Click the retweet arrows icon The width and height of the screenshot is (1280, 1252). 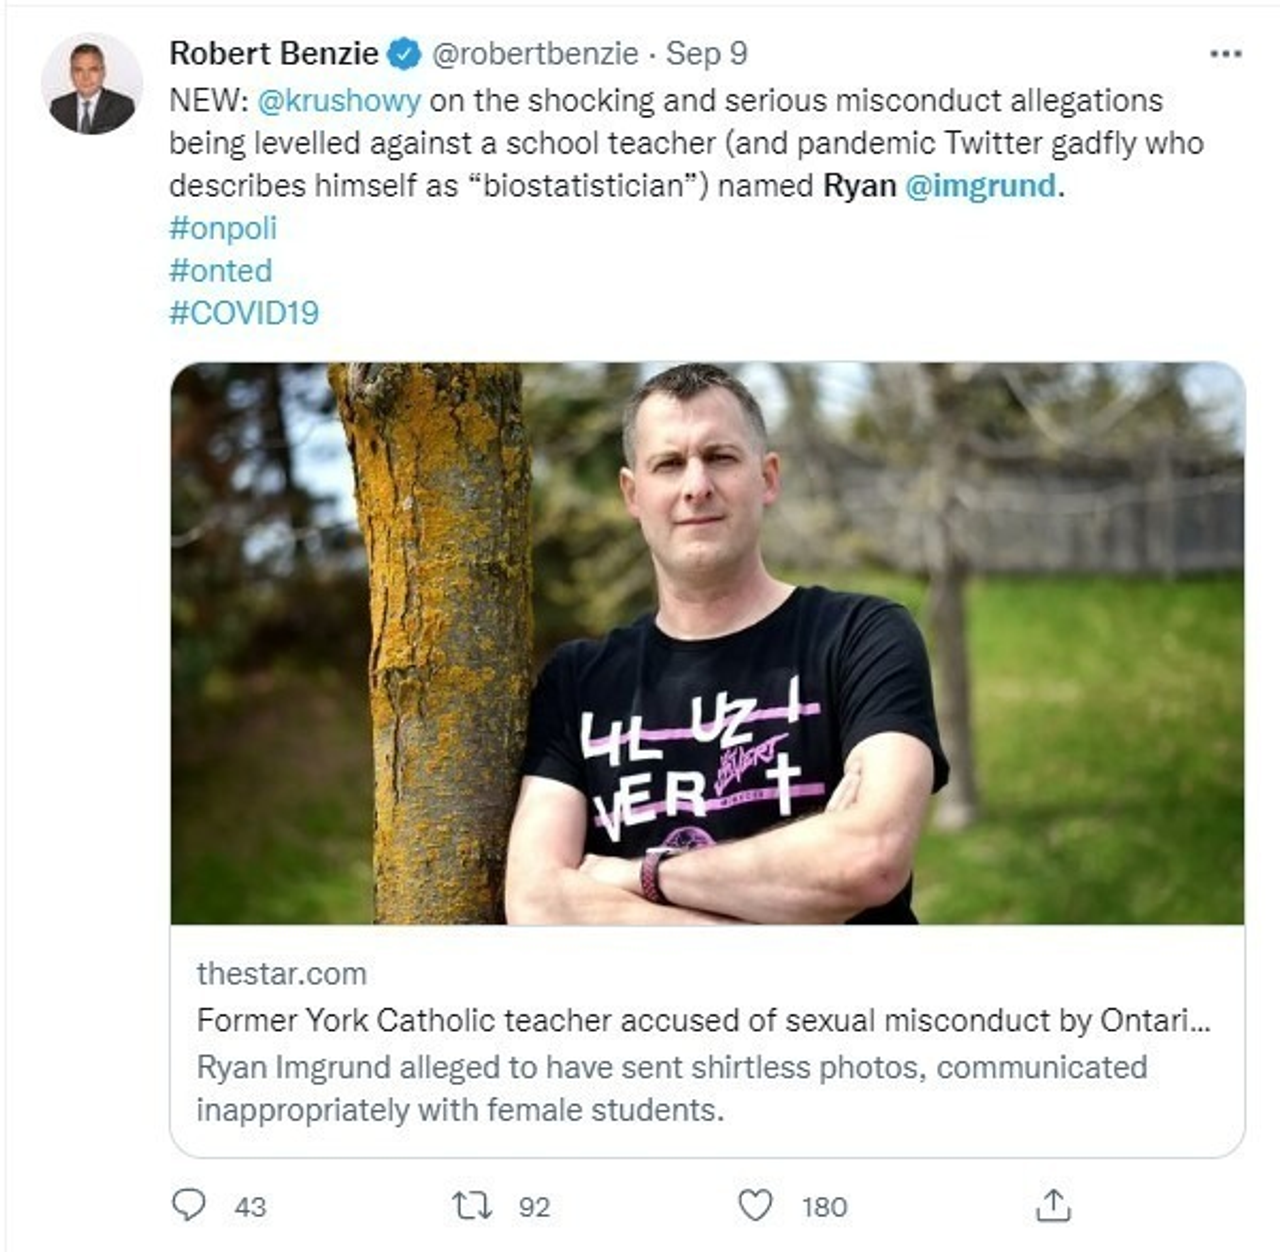471,1205
